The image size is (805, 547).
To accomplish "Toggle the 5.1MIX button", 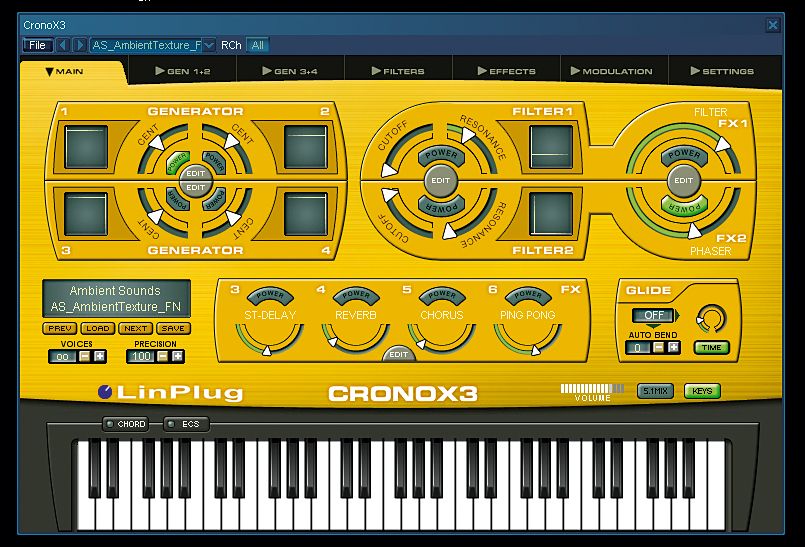I will pyautogui.click(x=655, y=391).
